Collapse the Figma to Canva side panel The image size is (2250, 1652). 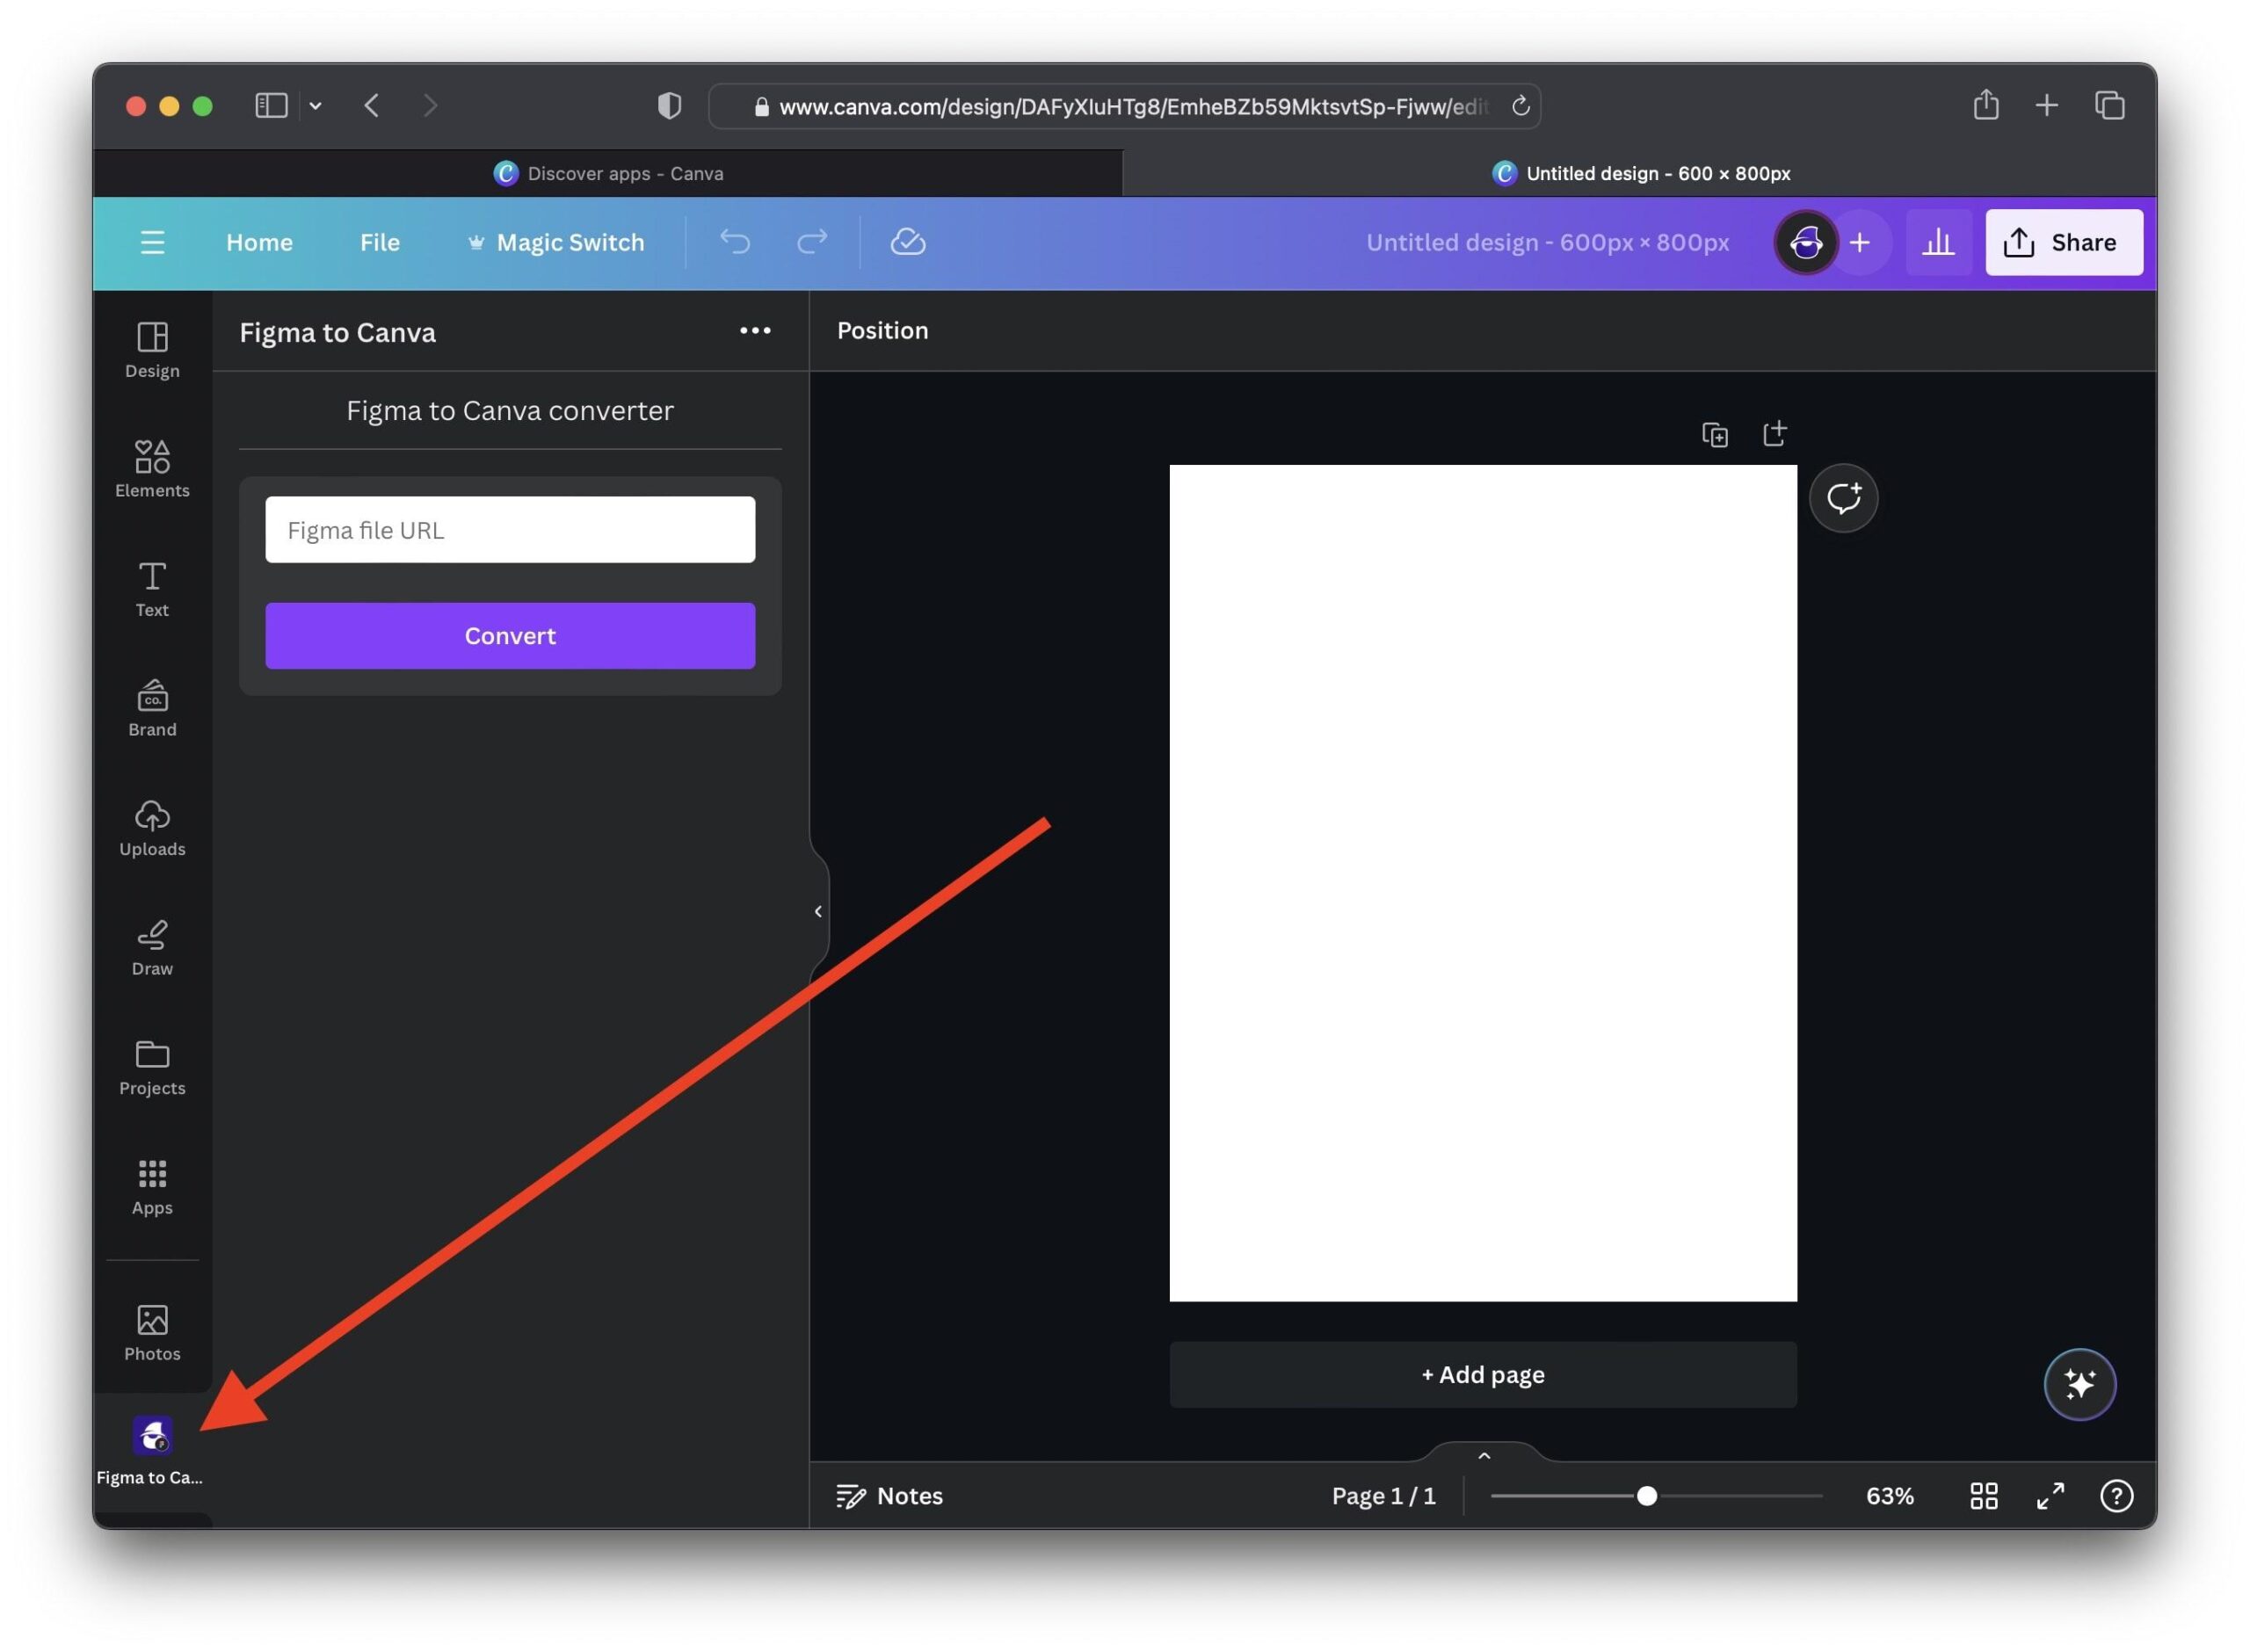(x=818, y=911)
